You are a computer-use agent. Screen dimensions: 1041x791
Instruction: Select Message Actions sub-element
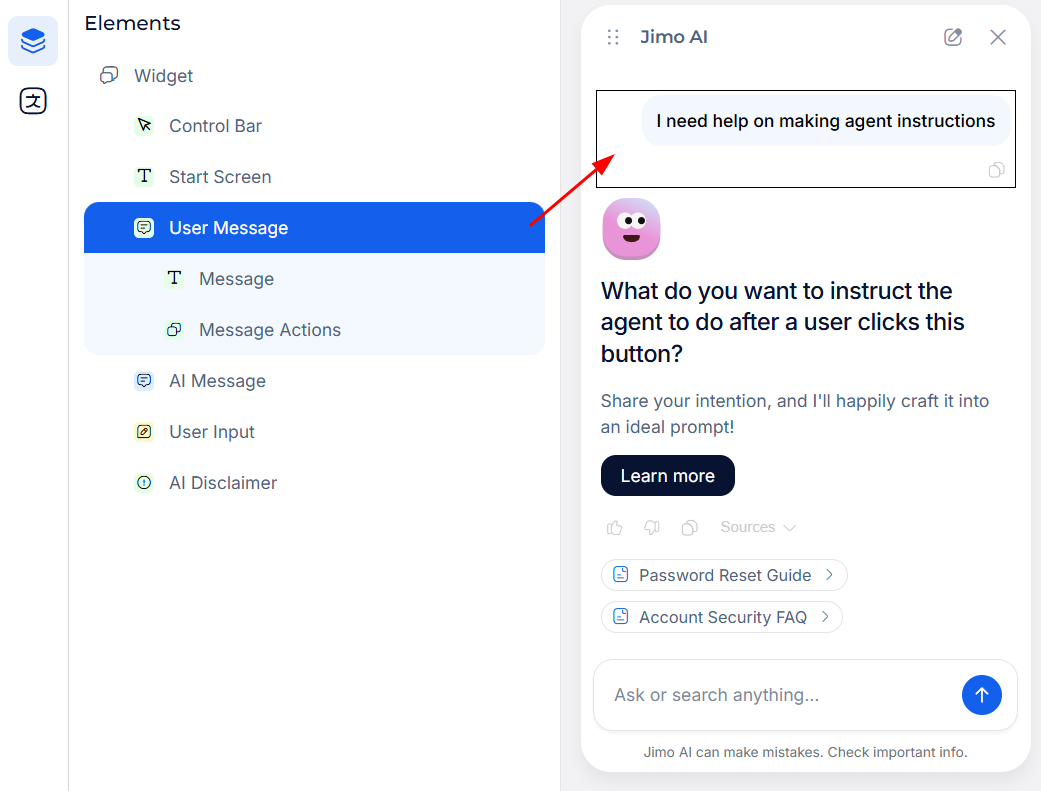pos(269,330)
